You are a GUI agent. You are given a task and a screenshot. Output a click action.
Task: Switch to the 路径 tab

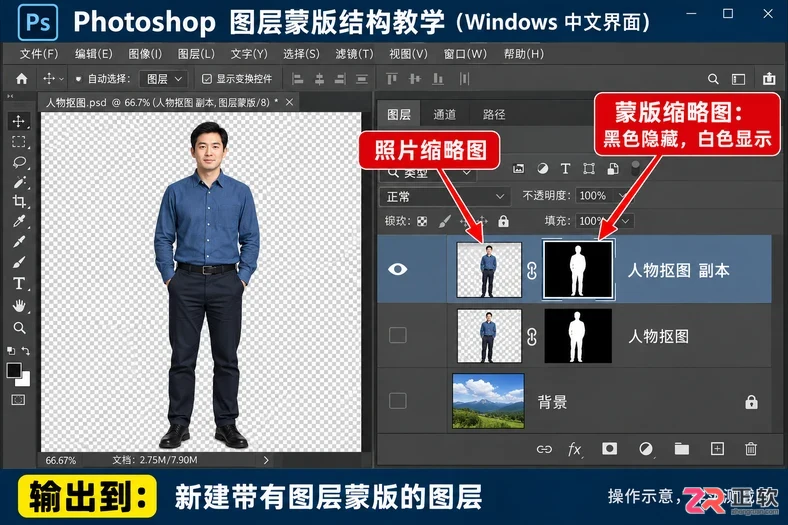pyautogui.click(x=494, y=115)
